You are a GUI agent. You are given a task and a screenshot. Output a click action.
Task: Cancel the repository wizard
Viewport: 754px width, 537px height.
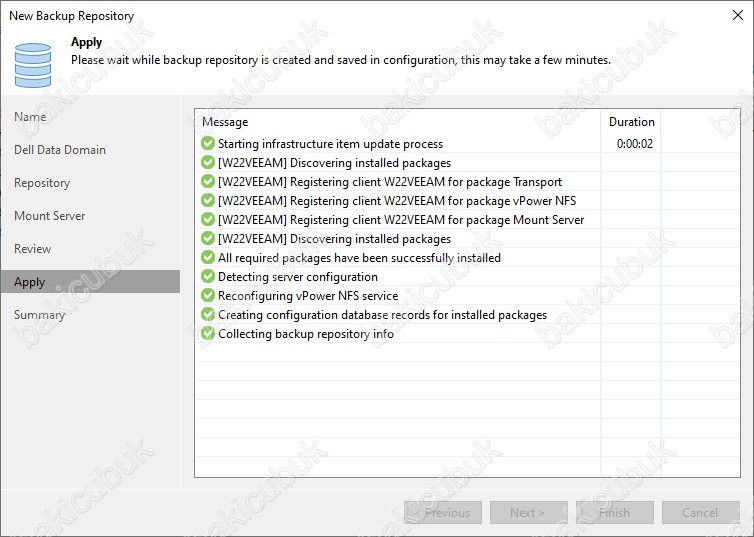(701, 513)
